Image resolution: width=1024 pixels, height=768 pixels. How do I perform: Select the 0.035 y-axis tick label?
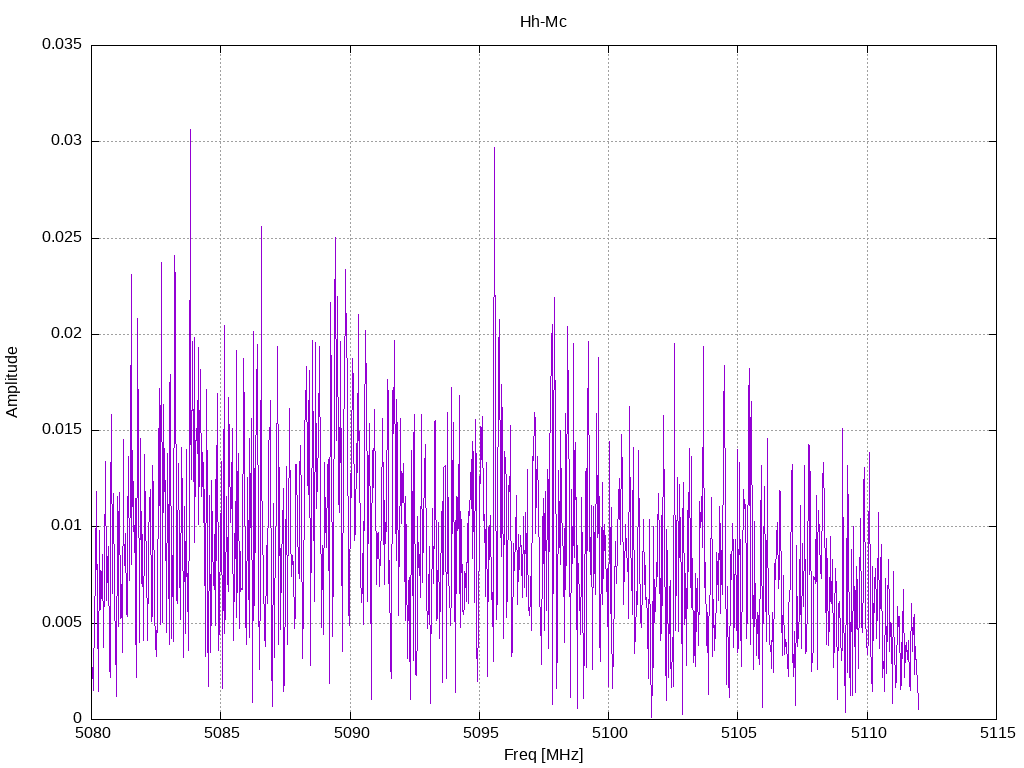[x=61, y=45]
